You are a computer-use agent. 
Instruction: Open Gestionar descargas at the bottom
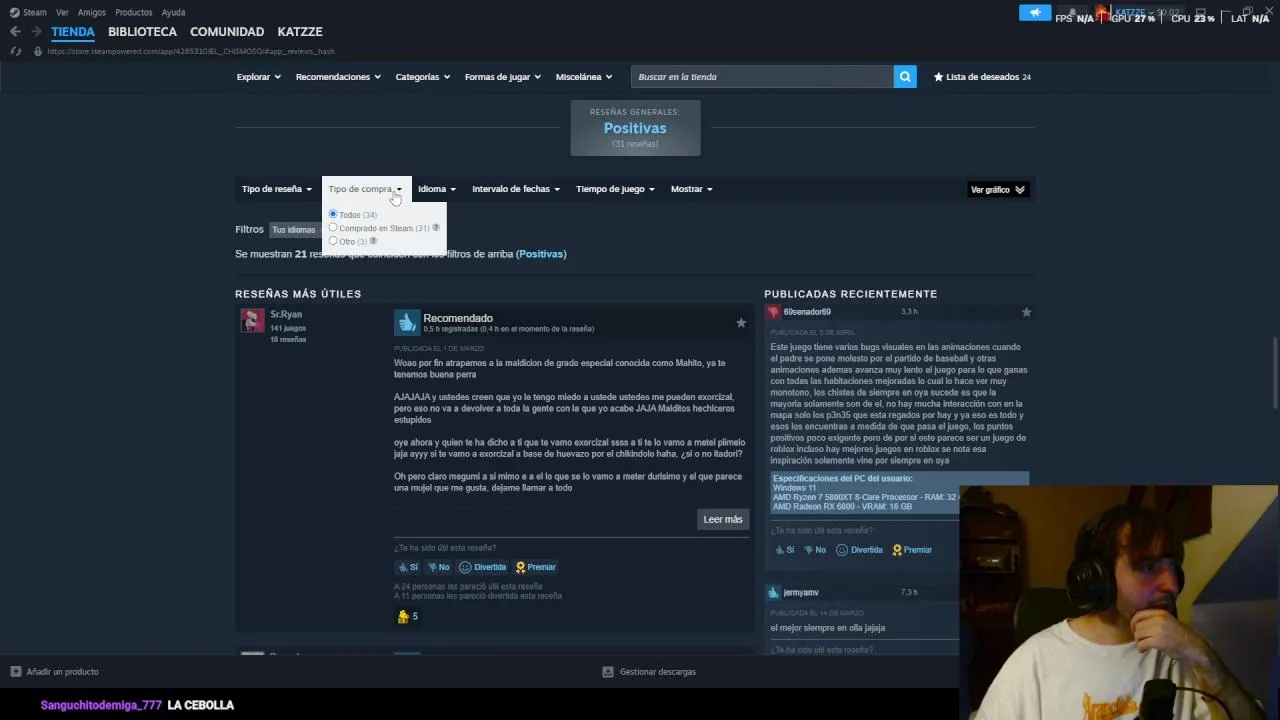tap(649, 672)
